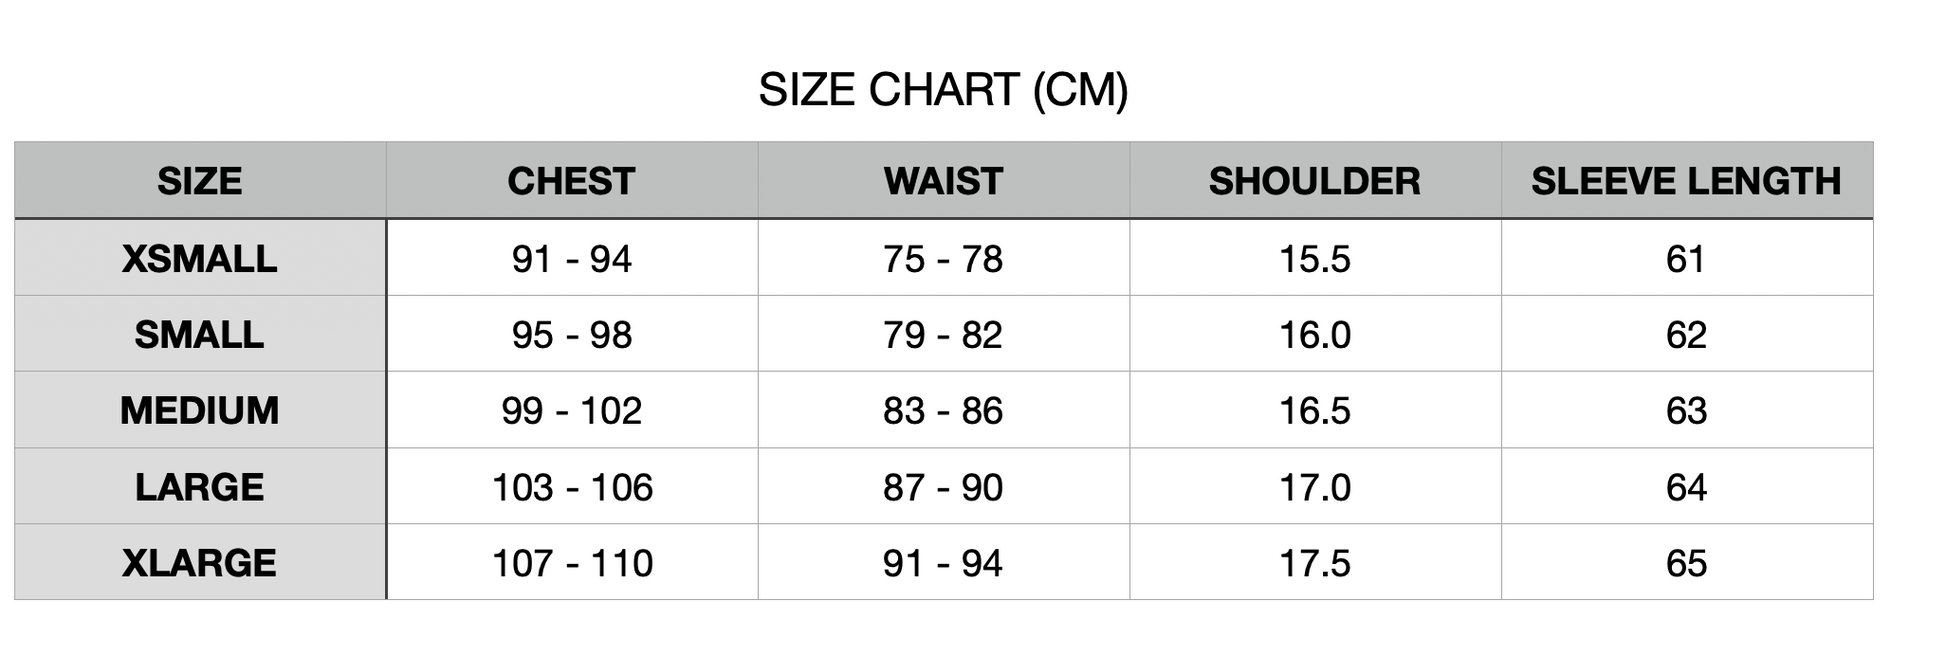Screen dimensions: 1946x656
Task: Click the small waist cell 79 - 82
Action: (943, 335)
